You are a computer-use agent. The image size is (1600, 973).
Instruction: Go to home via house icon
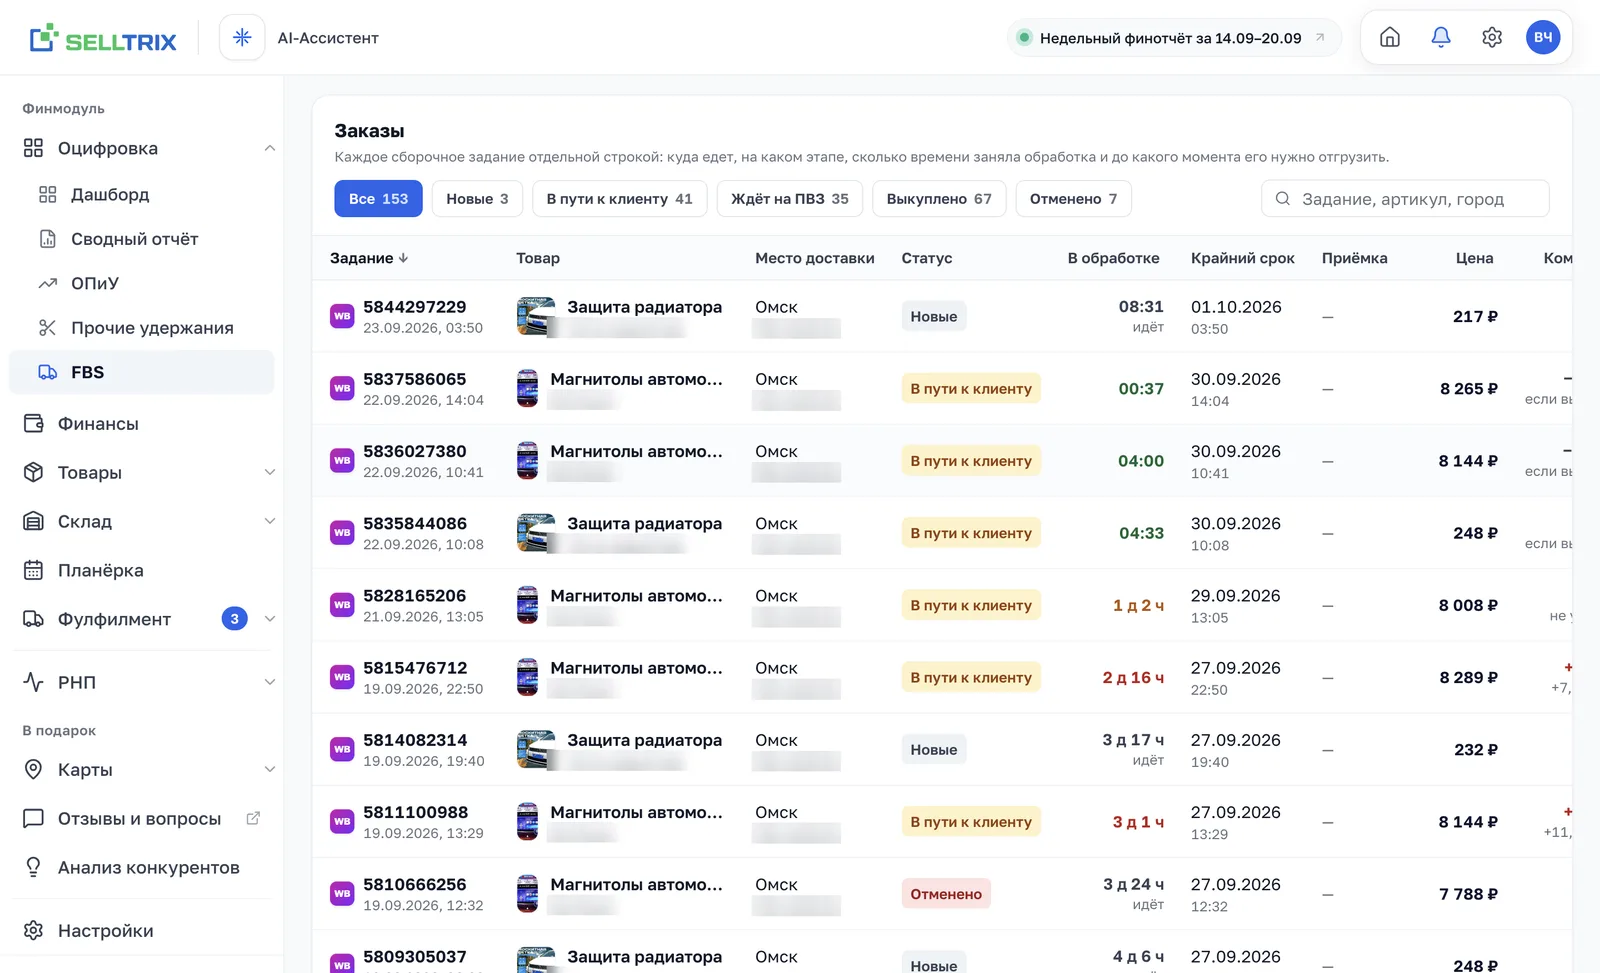[1390, 38]
